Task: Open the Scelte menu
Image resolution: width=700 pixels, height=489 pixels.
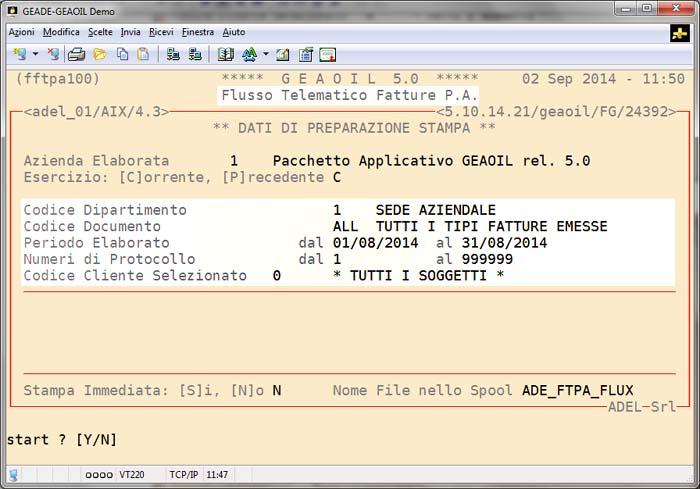Action: (x=100, y=32)
